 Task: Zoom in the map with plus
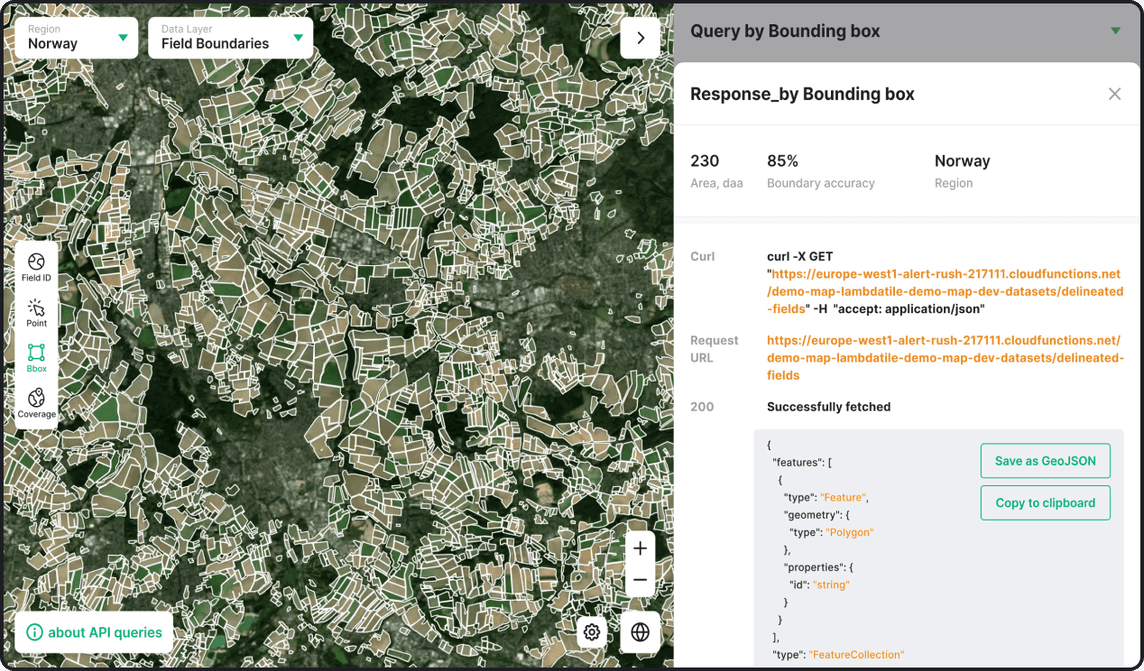[640, 548]
